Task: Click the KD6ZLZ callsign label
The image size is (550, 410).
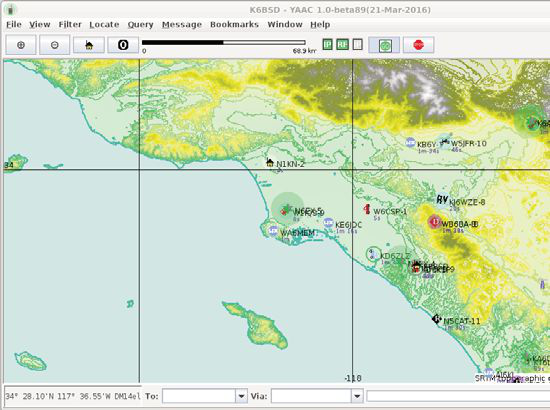Action: point(395,256)
